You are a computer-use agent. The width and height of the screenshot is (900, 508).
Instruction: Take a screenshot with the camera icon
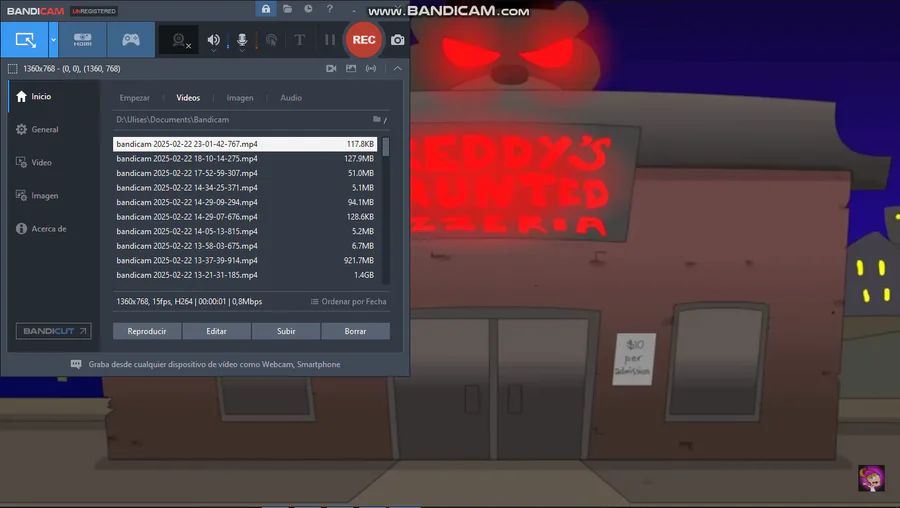pyautogui.click(x=398, y=40)
